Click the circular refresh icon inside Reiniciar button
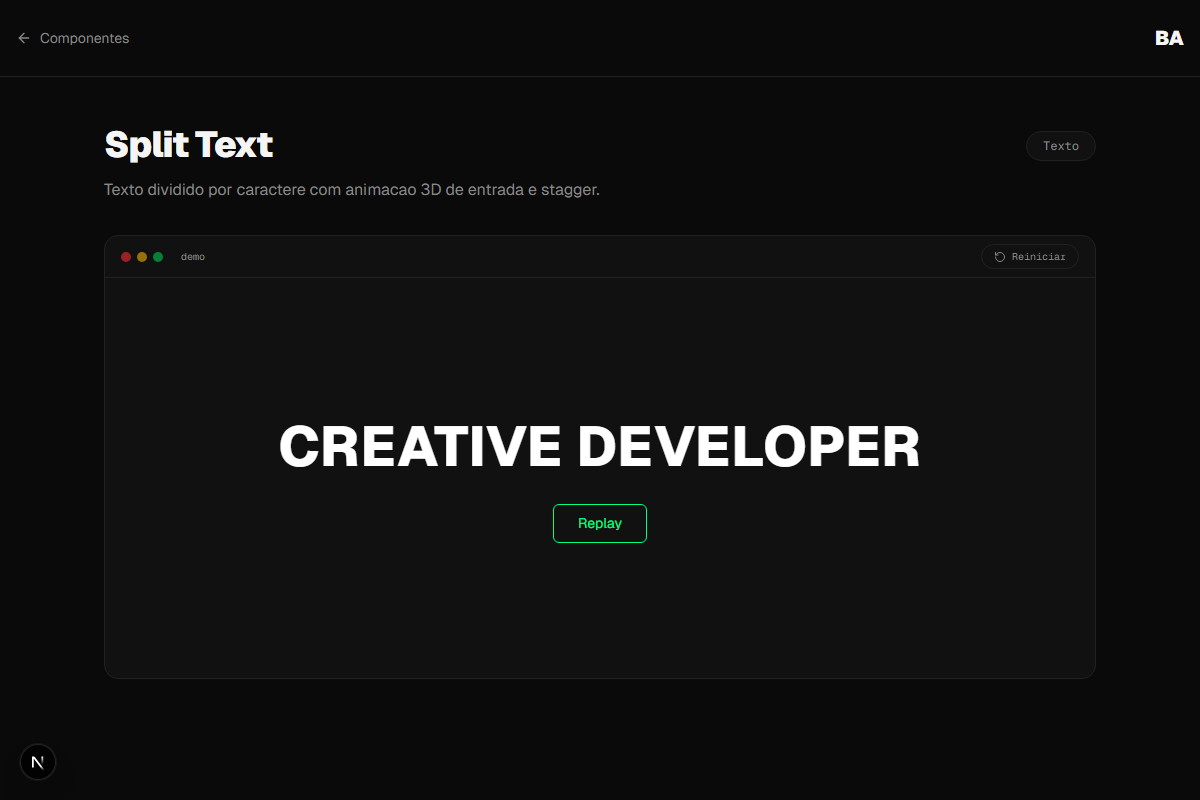1200x800 pixels. (999, 256)
